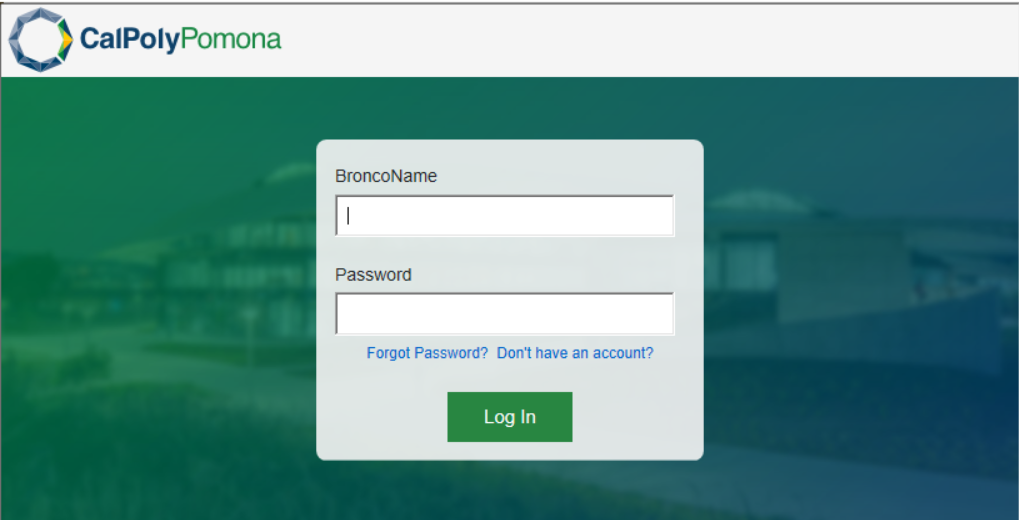Click the Cal Poly Pomona octagon logo
Image resolution: width=1019 pixels, height=520 pixels.
tap(41, 40)
